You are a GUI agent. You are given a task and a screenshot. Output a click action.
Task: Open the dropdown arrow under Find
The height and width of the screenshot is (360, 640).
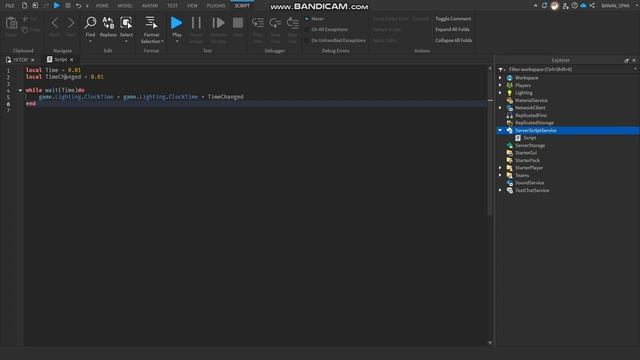pos(90,41)
